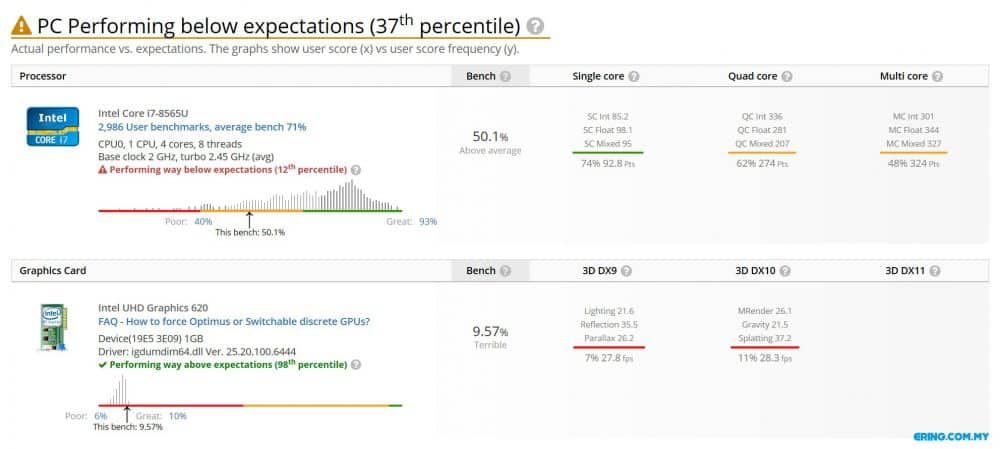The image size is (1000, 449).
Task: Click help icon after 98th percentile message
Action: (356, 365)
